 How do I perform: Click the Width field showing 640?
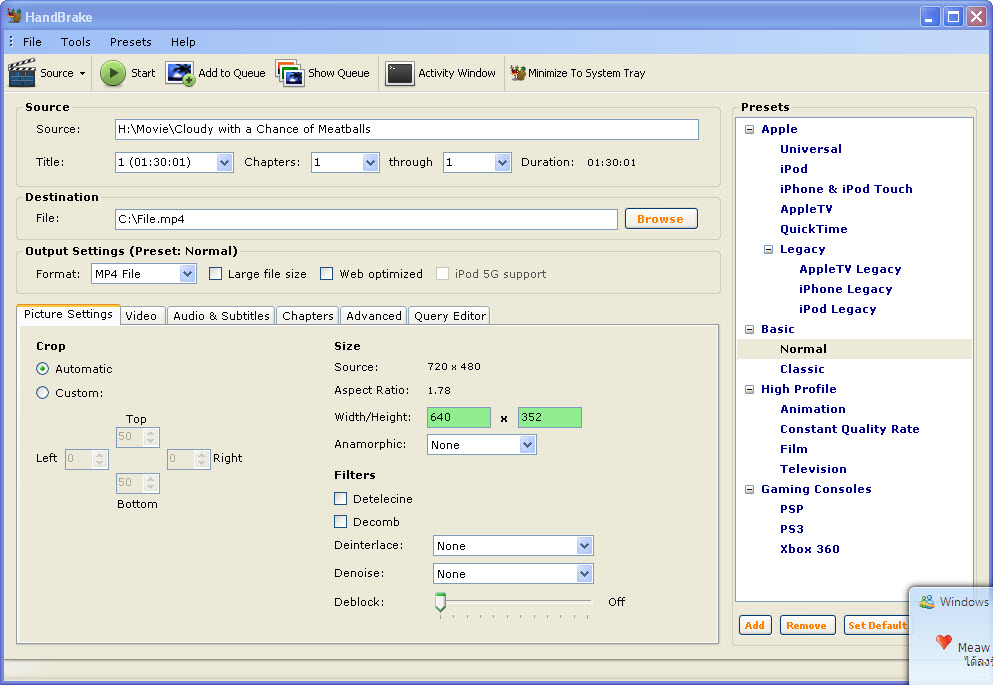pos(459,417)
